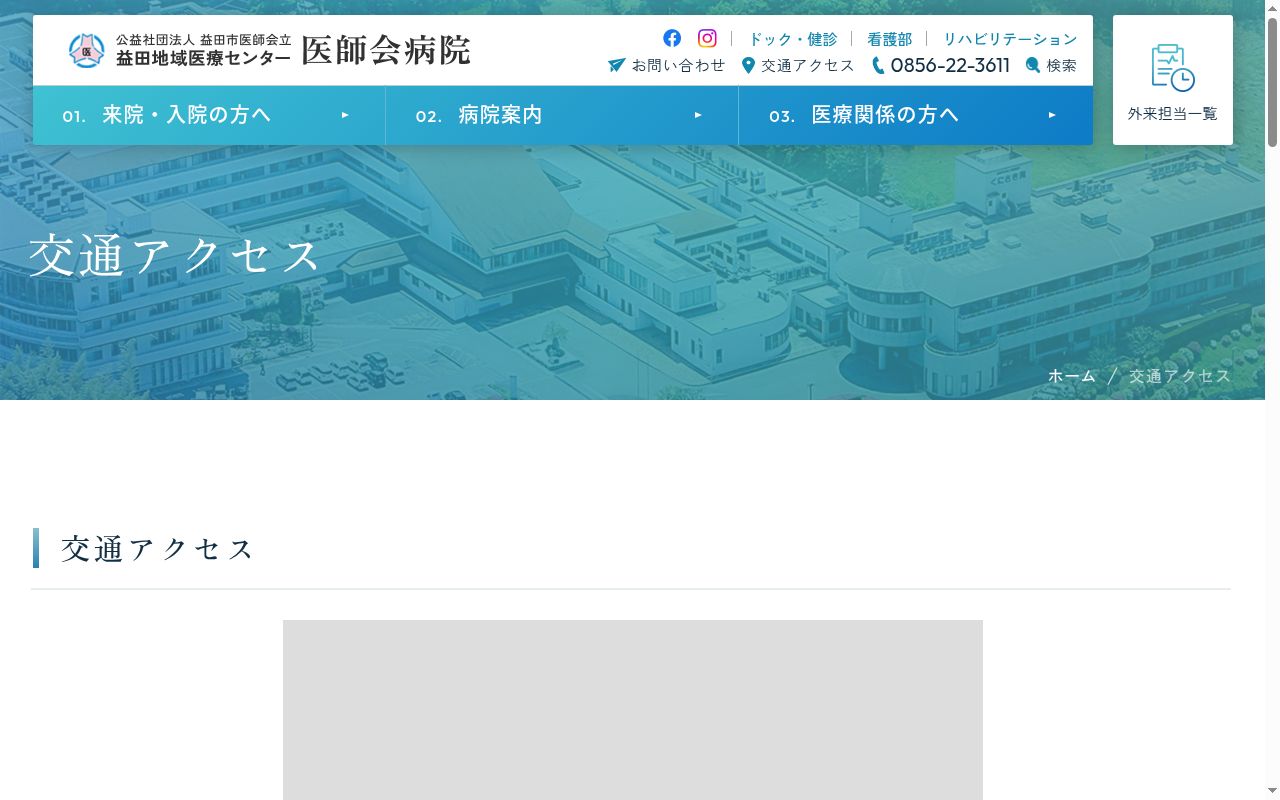This screenshot has width=1280, height=800.
Task: Click the 交通アクセス section heading
Action: pos(158,549)
